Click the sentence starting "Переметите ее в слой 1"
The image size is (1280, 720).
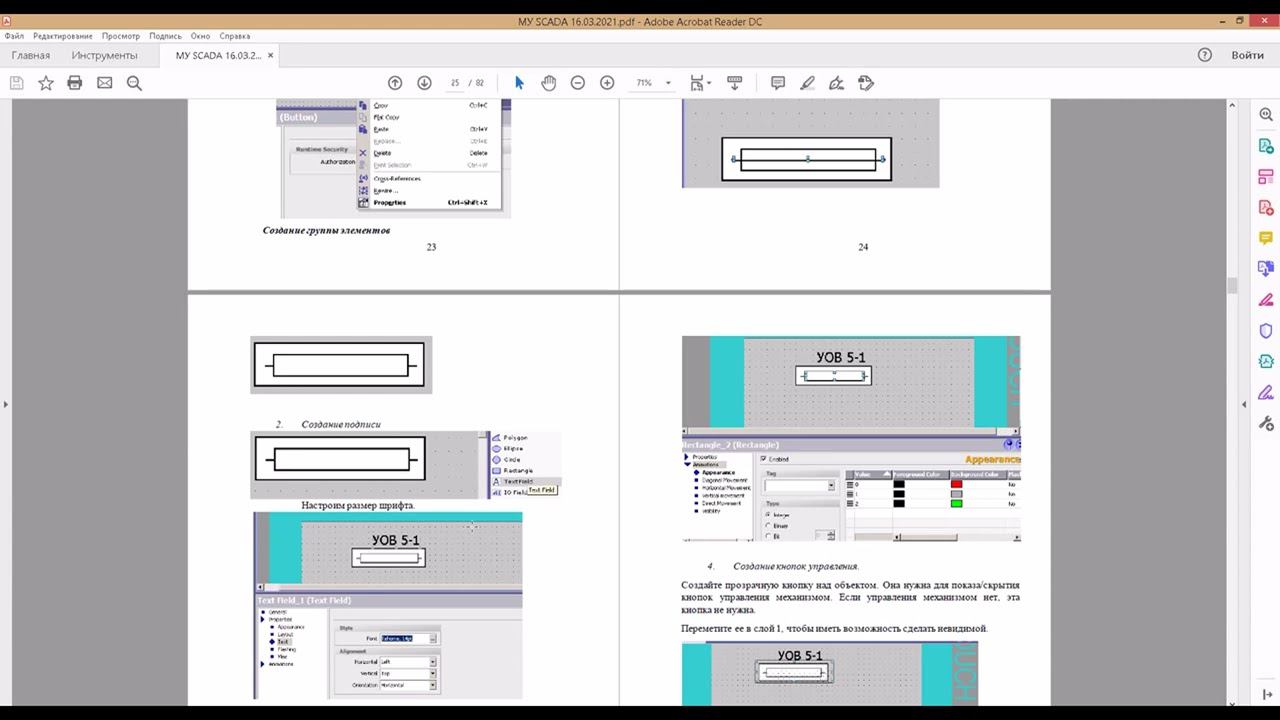835,628
